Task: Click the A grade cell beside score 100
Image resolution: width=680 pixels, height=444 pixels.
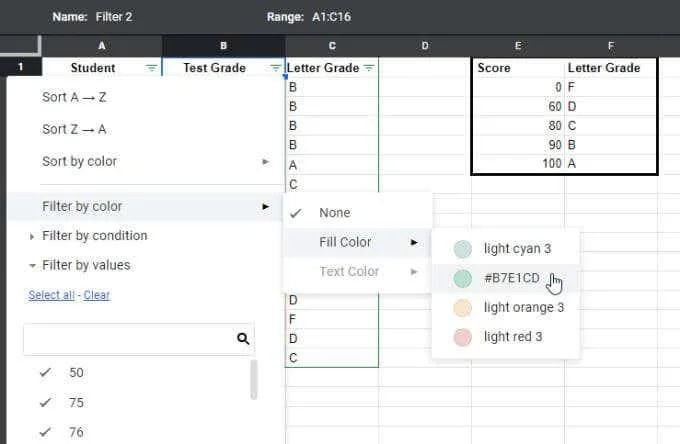Action: click(x=611, y=163)
